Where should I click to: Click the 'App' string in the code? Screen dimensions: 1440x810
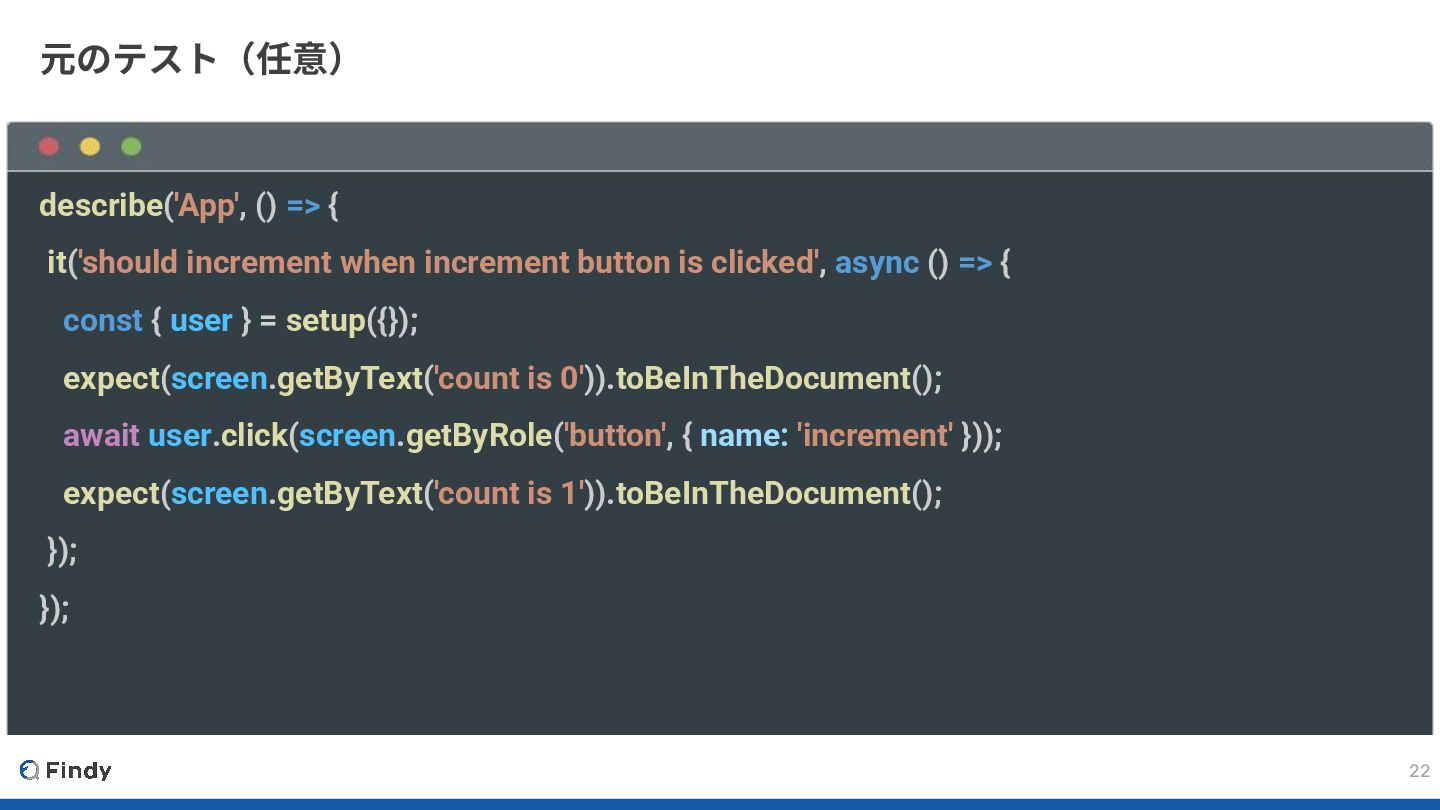pos(207,206)
